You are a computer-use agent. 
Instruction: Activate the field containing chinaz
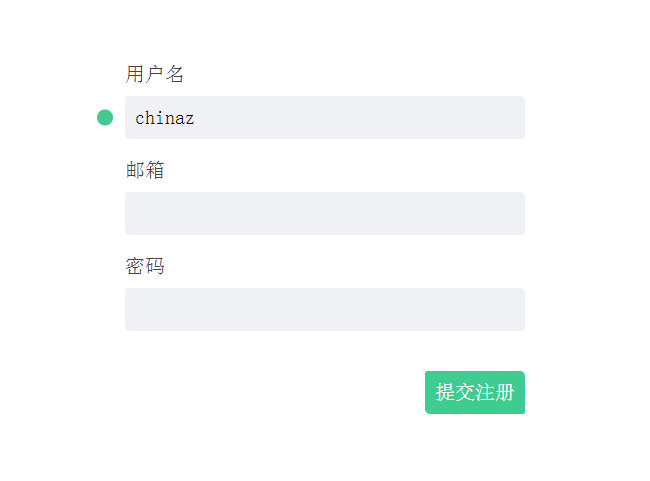[x=324, y=117]
